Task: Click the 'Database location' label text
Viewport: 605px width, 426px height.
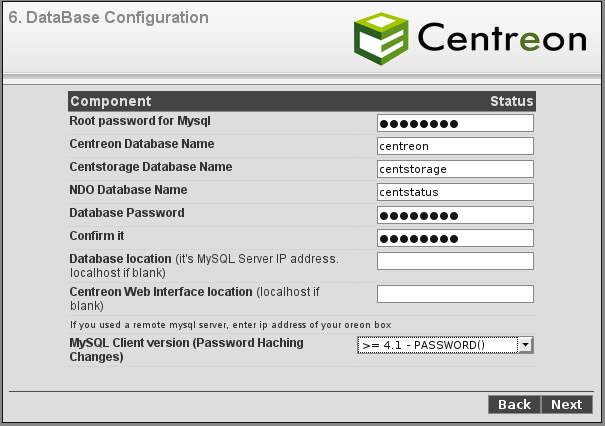Action: click(x=120, y=259)
